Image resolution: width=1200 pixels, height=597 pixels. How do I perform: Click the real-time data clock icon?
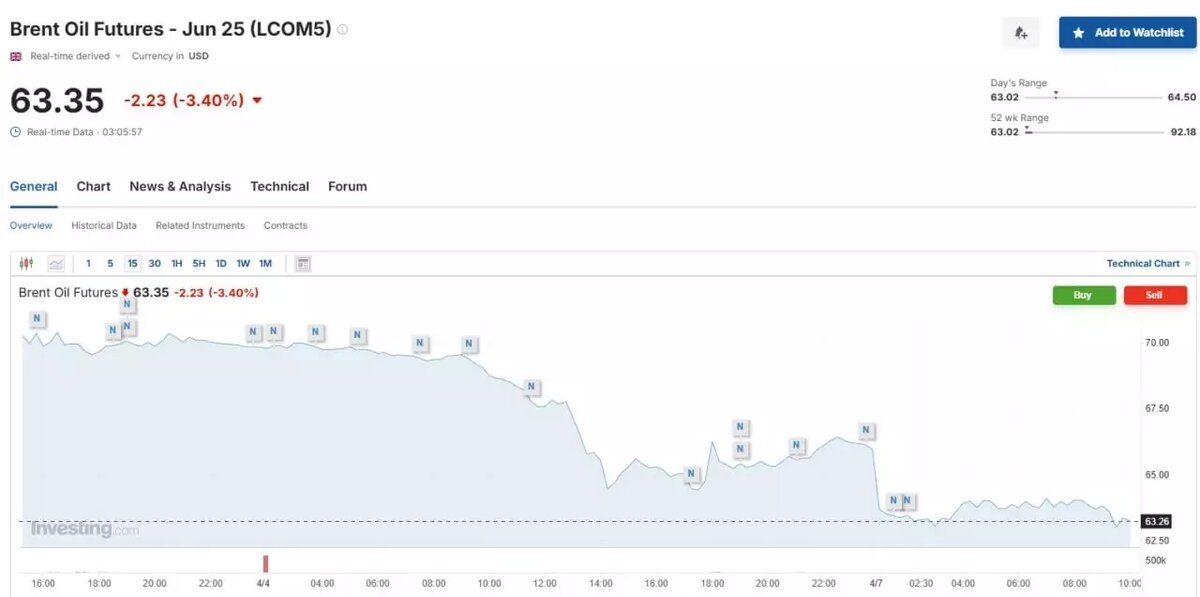(x=15, y=132)
